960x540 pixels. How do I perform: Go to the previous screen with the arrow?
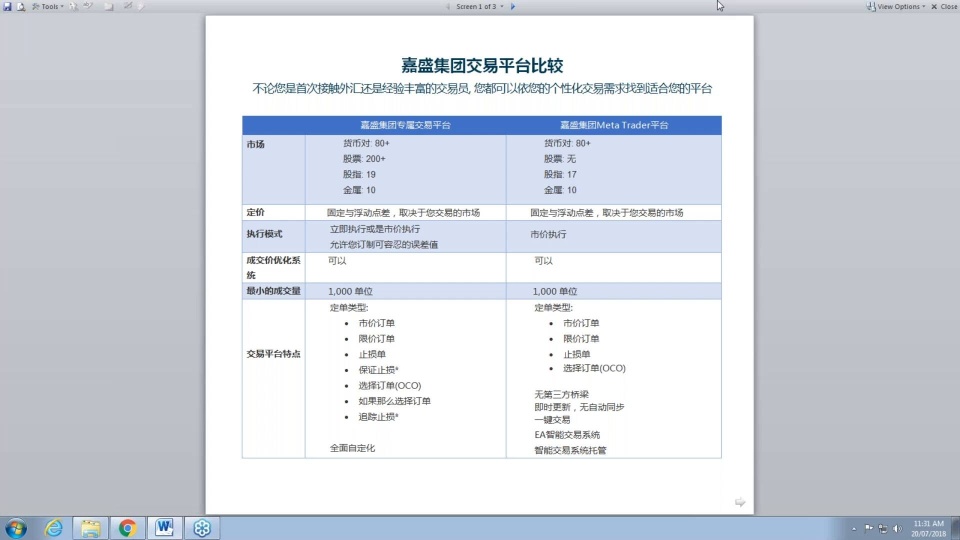click(448, 6)
